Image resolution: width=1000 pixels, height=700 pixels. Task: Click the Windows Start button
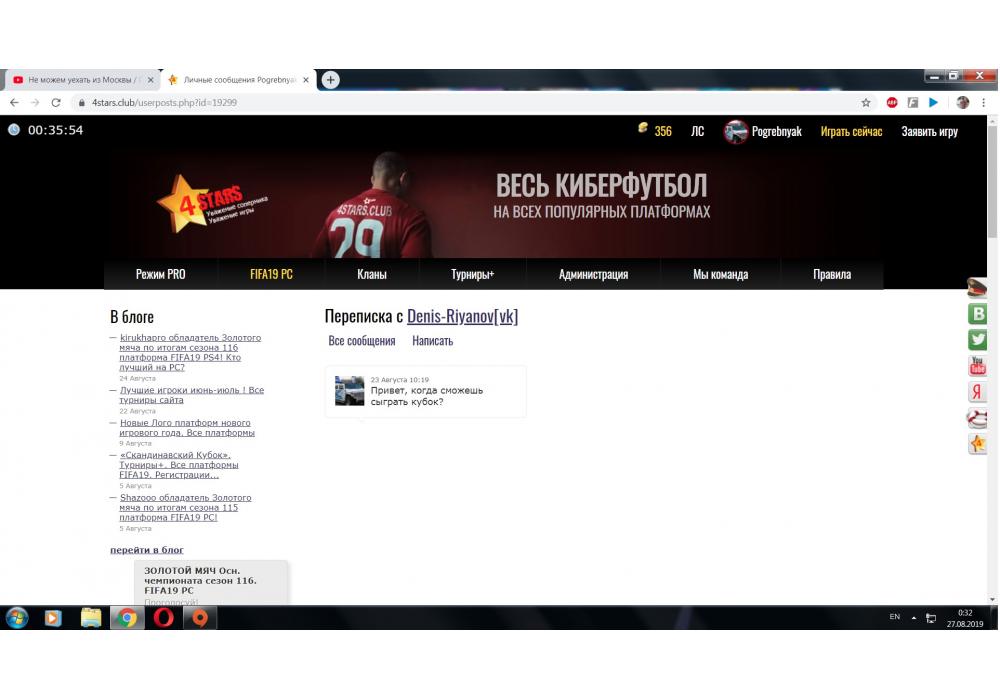(x=17, y=618)
